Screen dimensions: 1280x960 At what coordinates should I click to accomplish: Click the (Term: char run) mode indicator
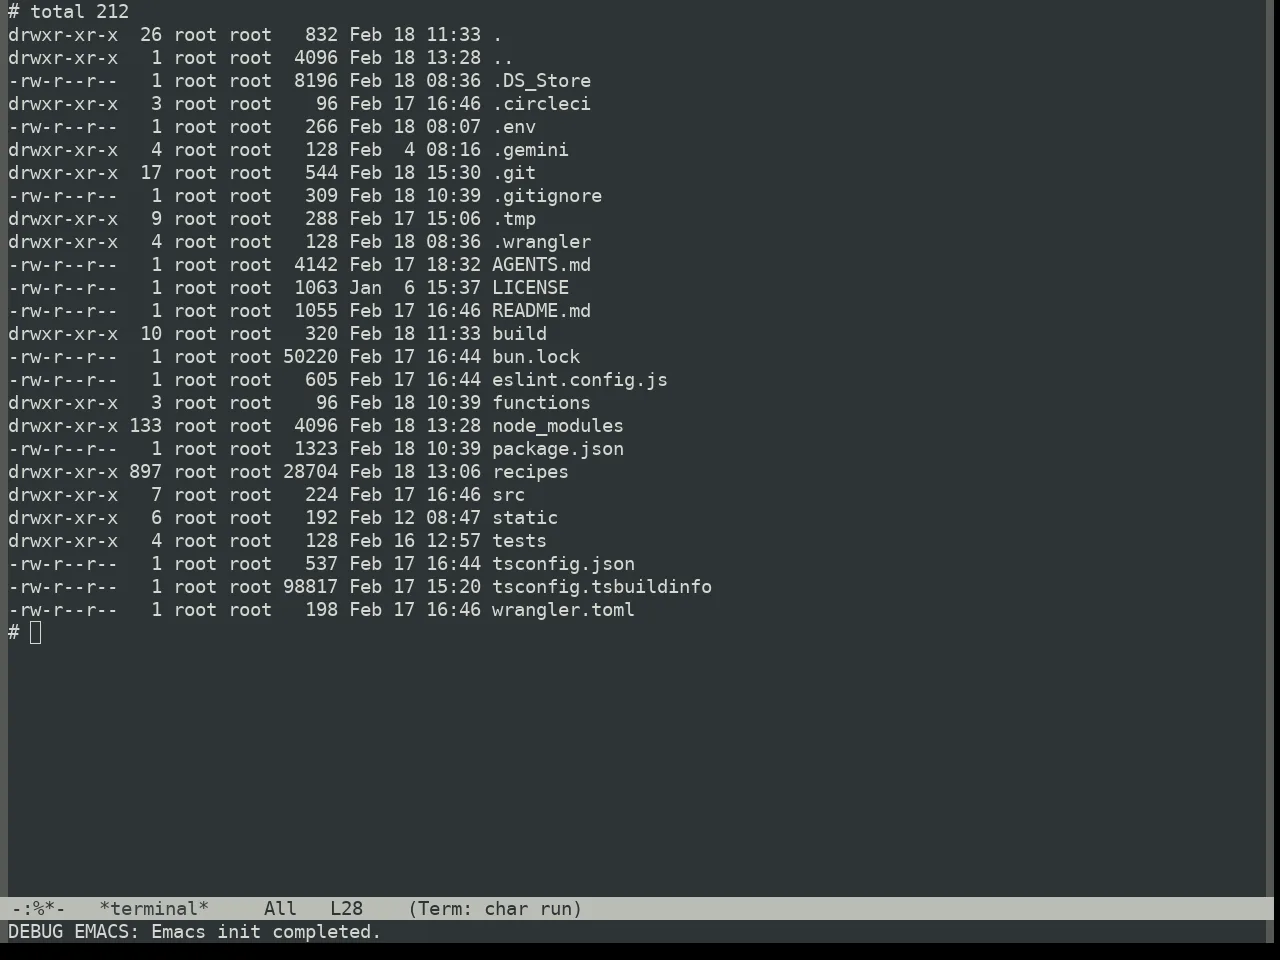tap(495, 909)
